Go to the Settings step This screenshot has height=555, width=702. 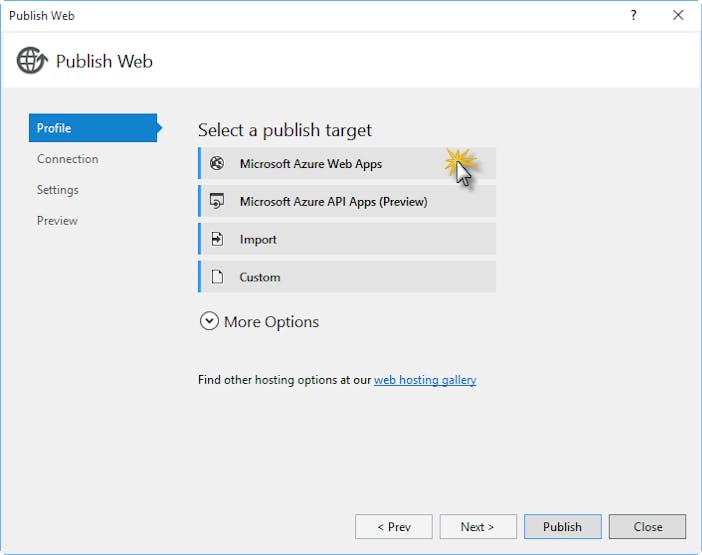pos(58,190)
